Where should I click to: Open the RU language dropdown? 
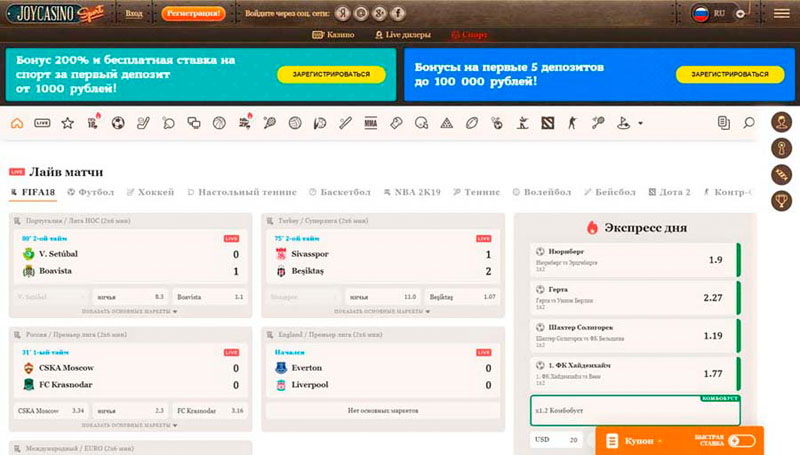pyautogui.click(x=718, y=14)
